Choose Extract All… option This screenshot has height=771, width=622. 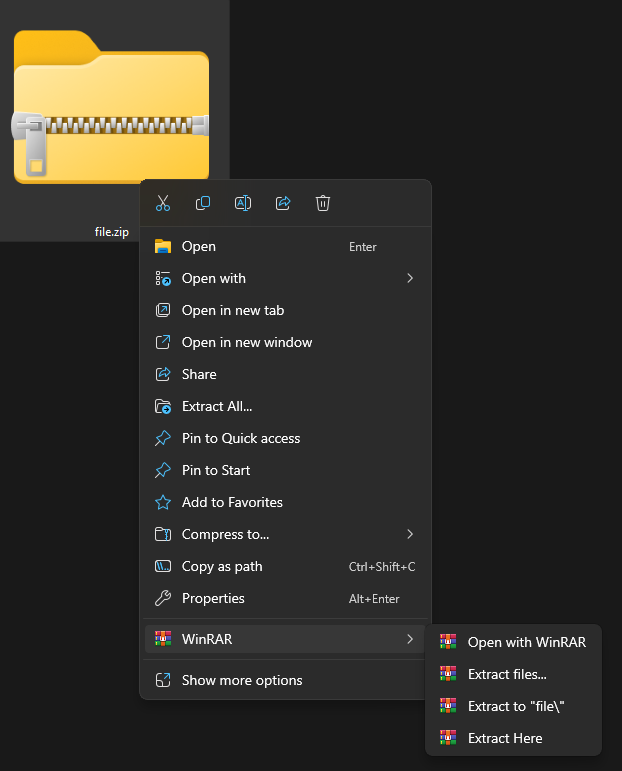pos(217,406)
